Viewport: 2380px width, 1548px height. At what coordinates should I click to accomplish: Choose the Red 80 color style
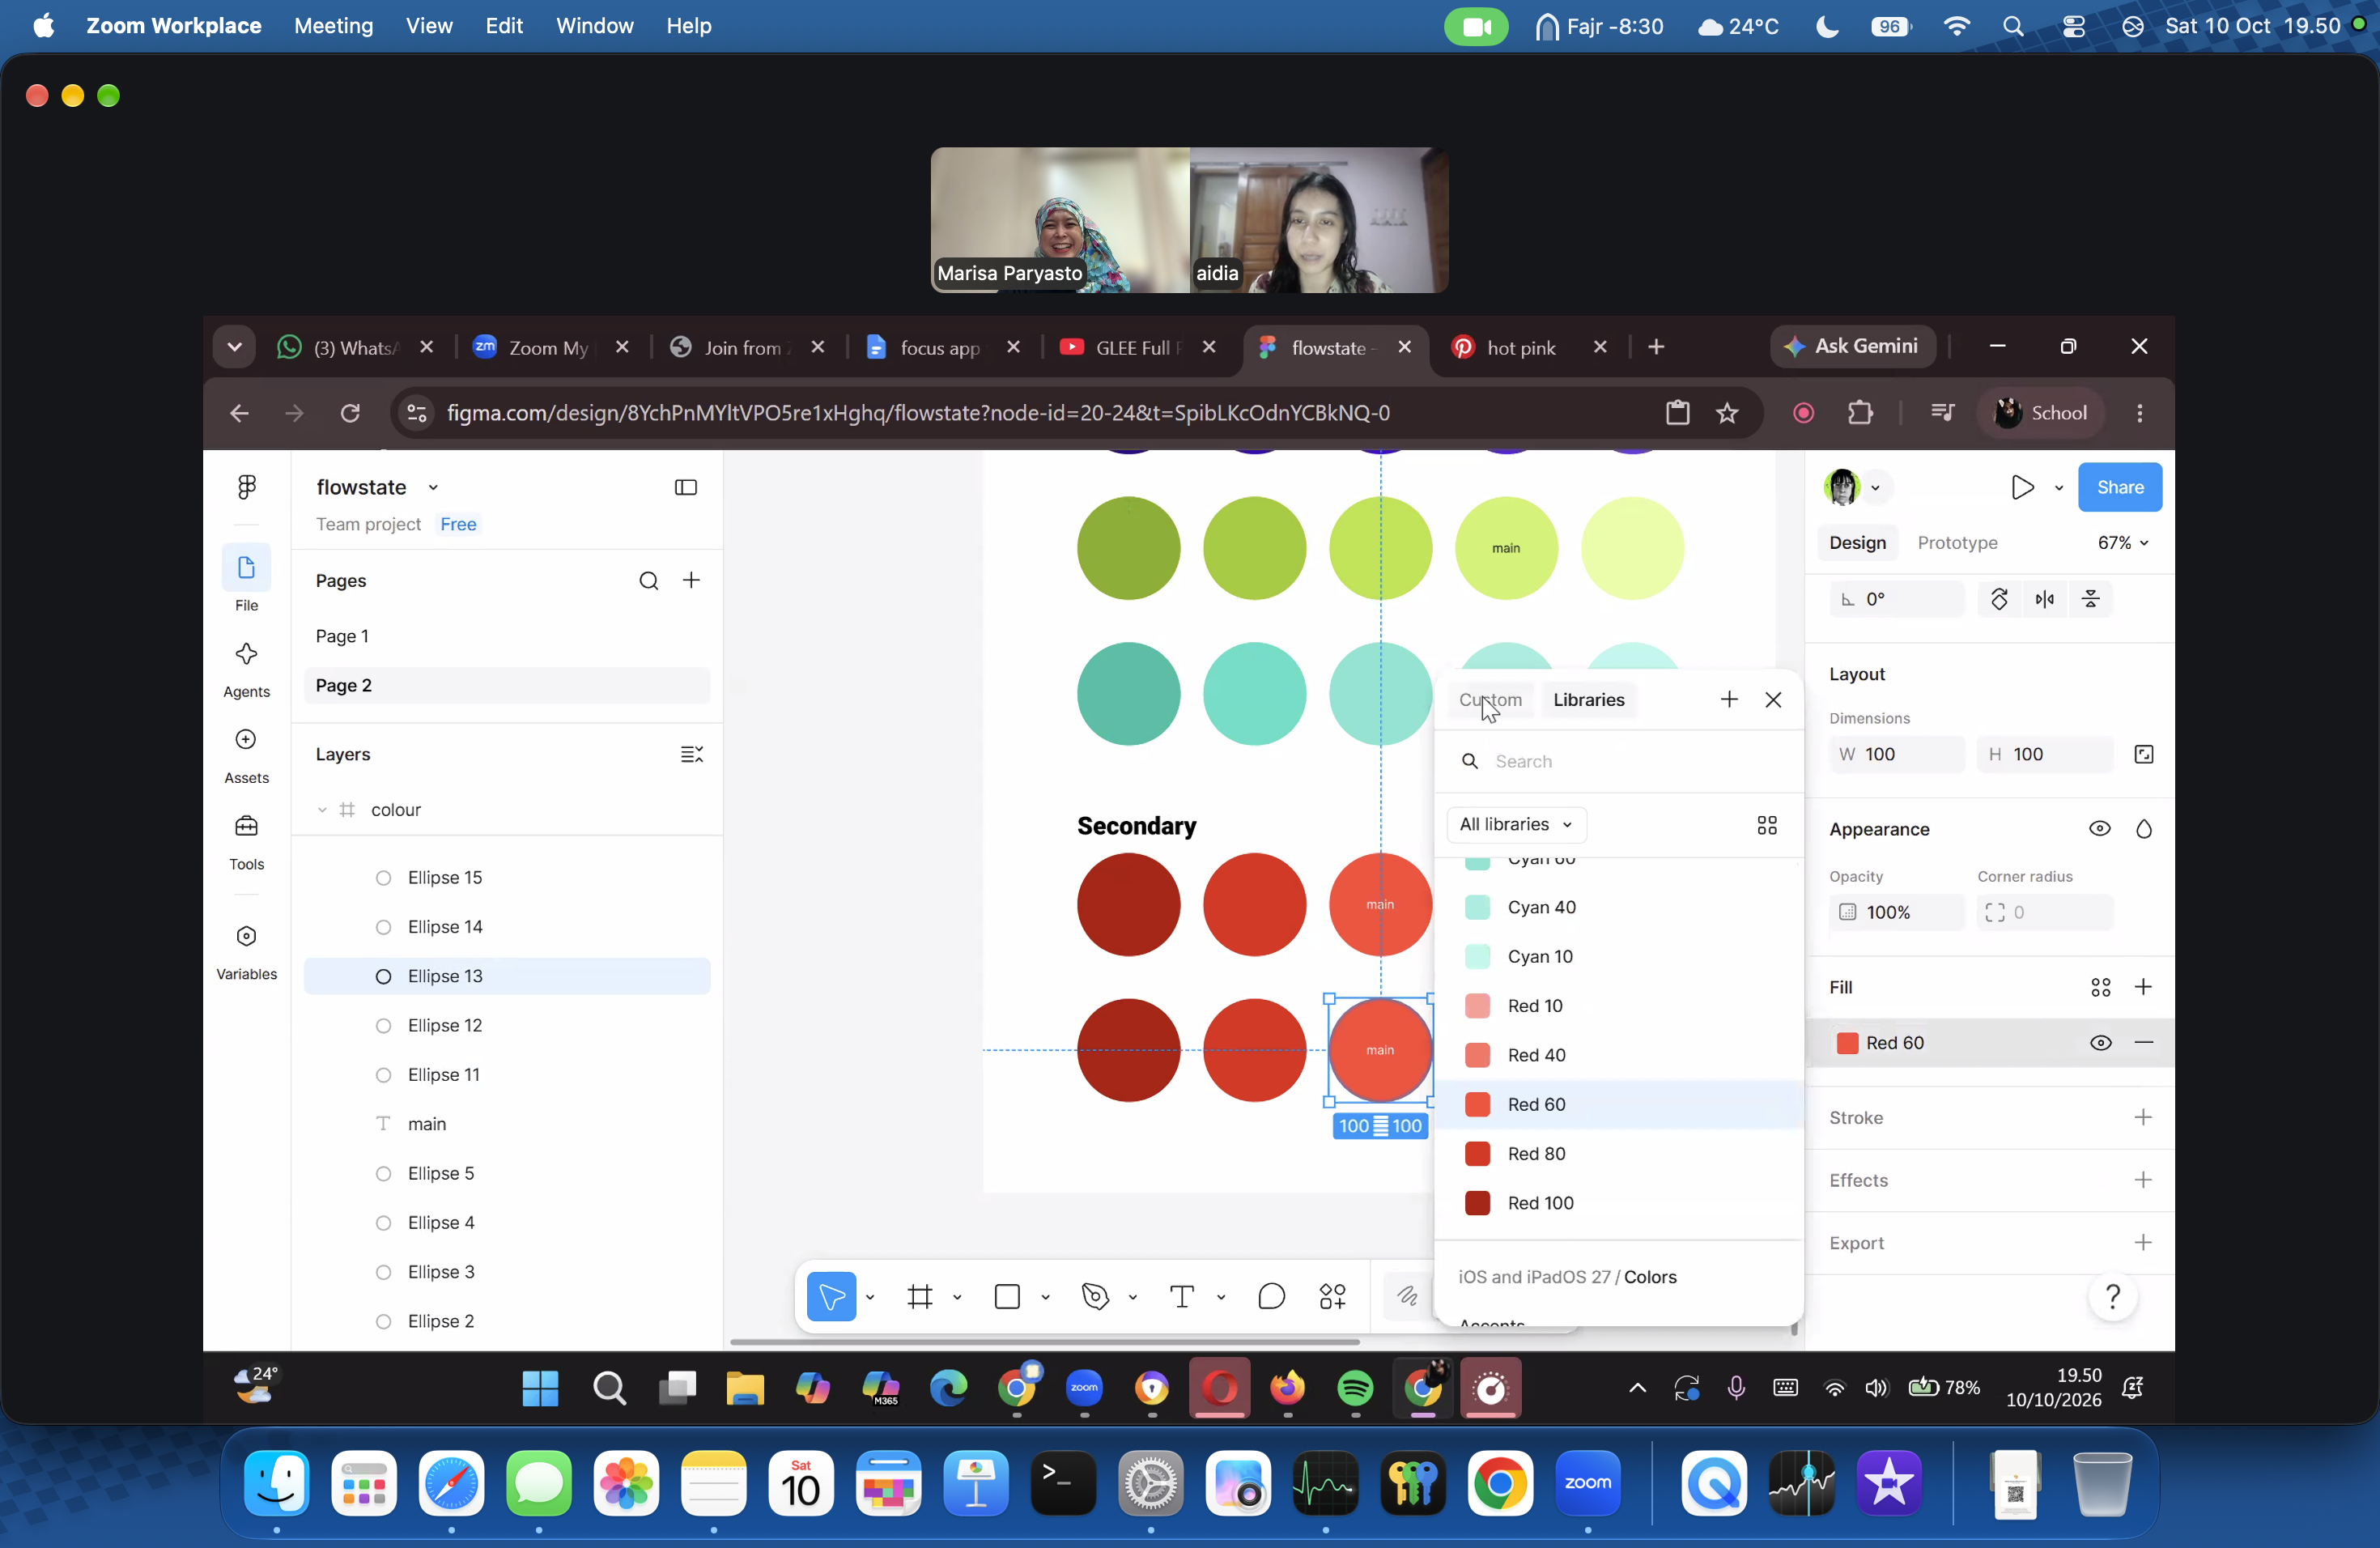(1618, 1154)
